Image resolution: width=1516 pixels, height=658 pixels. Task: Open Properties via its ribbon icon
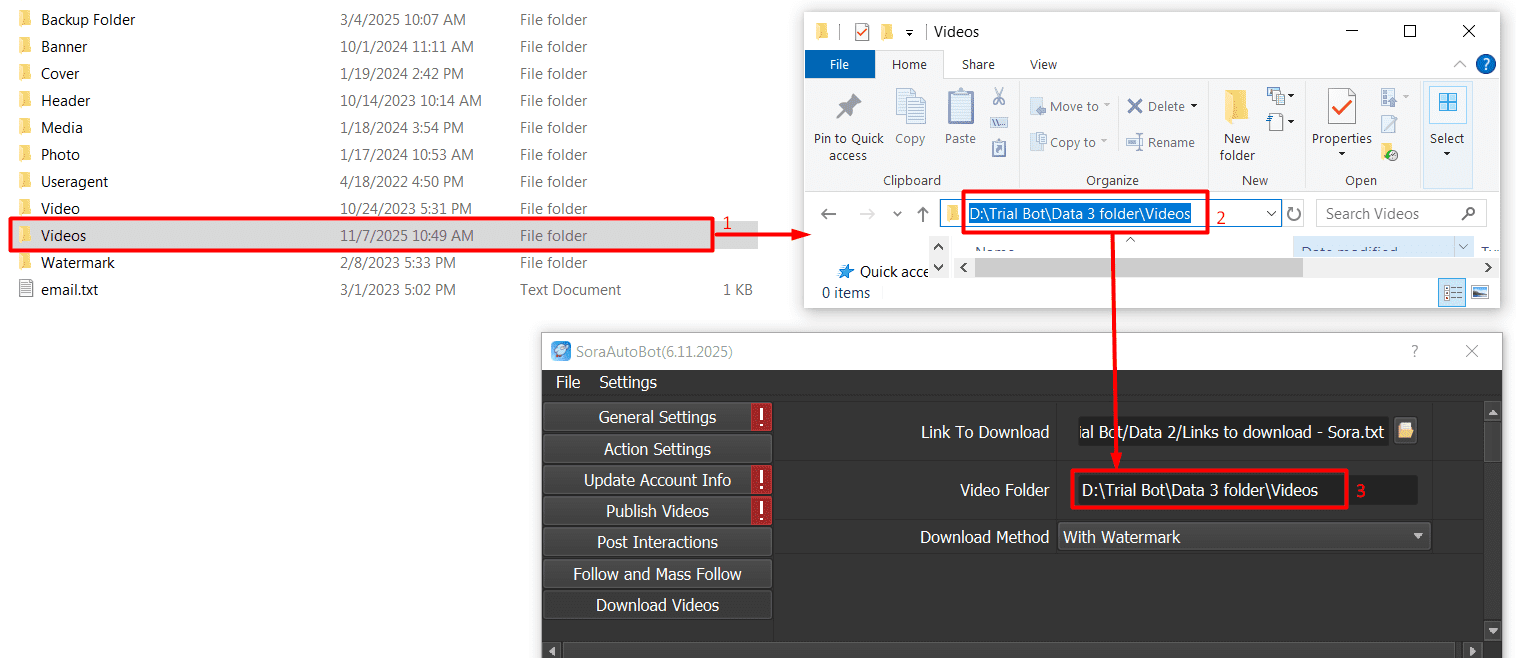1341,112
